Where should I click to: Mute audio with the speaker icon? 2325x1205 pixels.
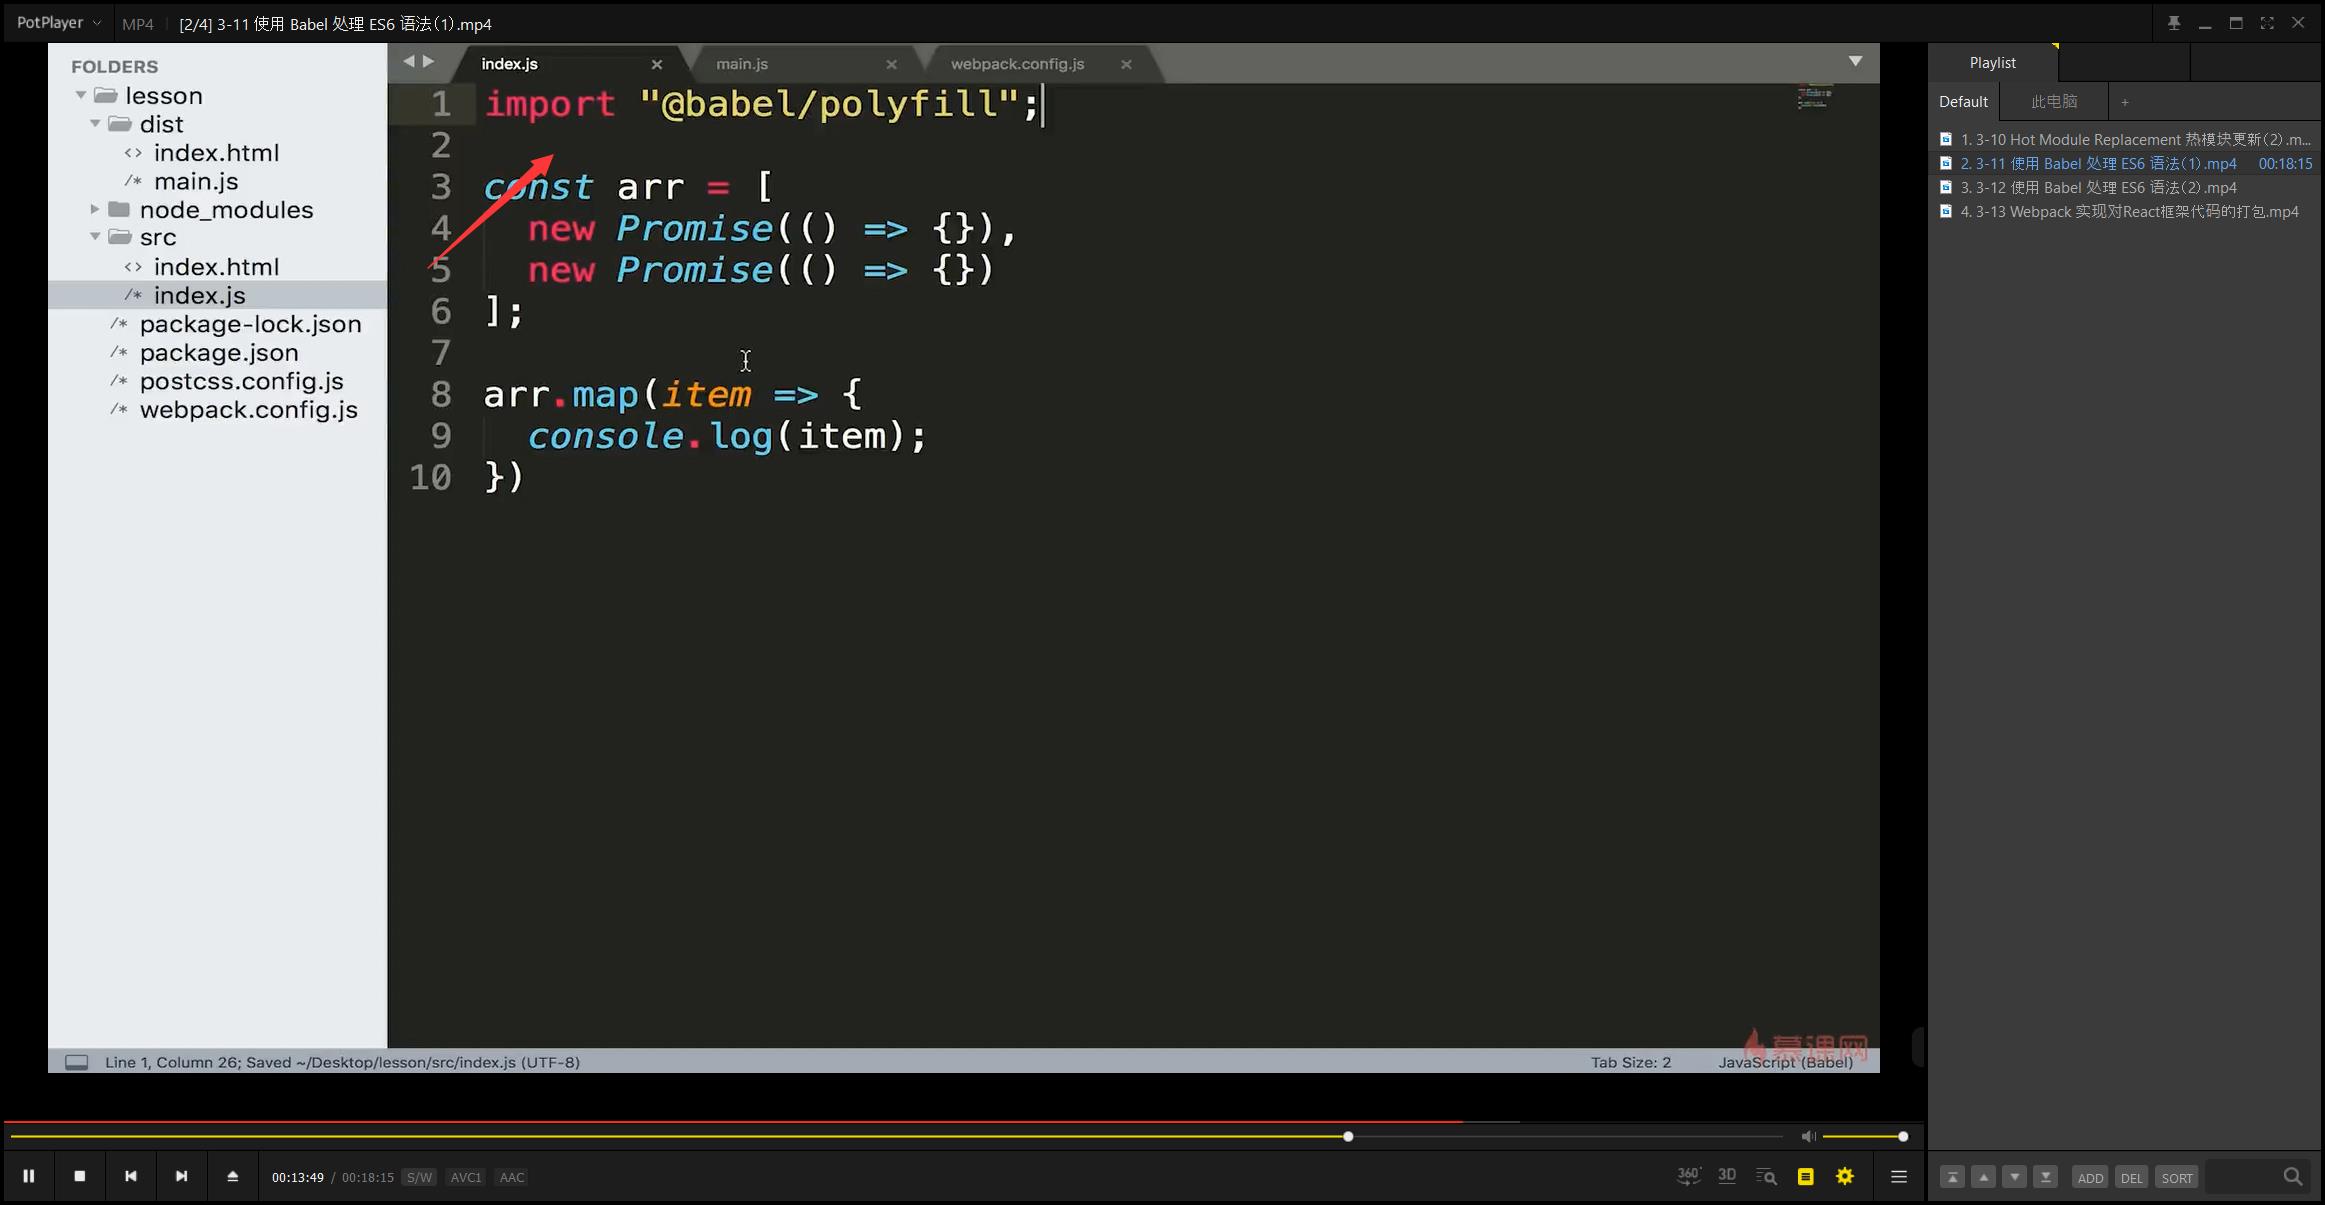1808,1136
